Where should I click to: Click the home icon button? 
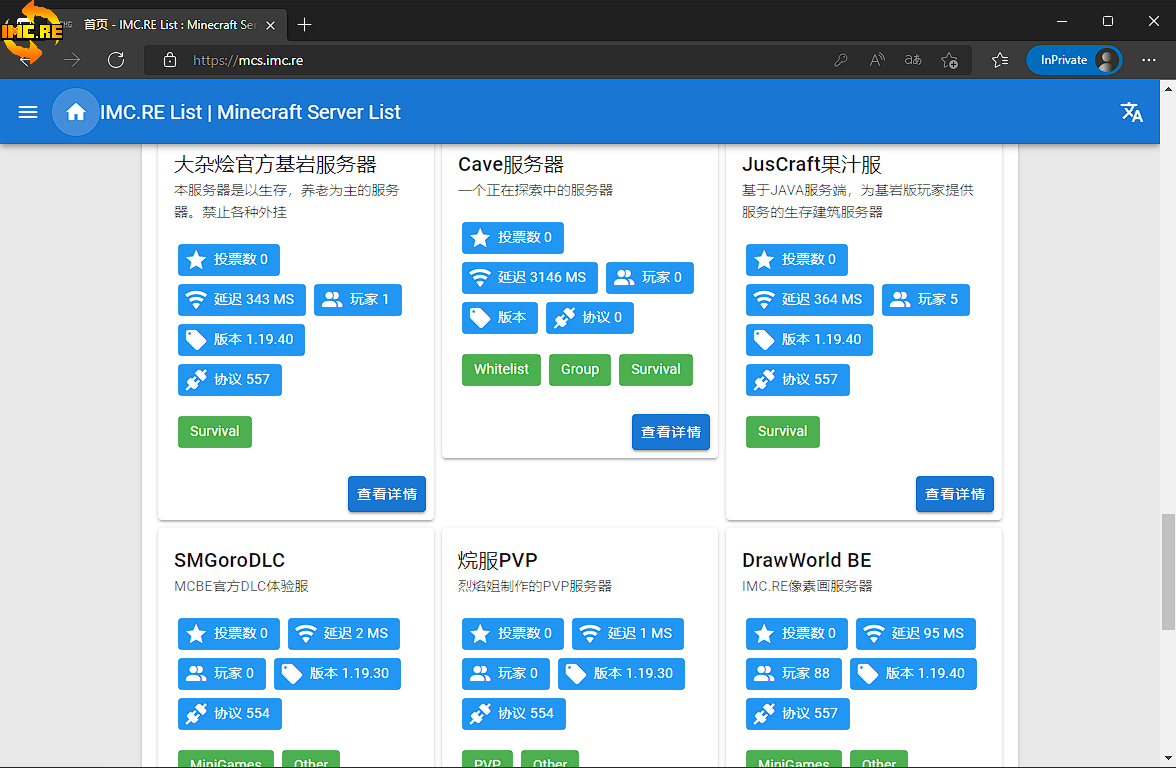pos(75,112)
